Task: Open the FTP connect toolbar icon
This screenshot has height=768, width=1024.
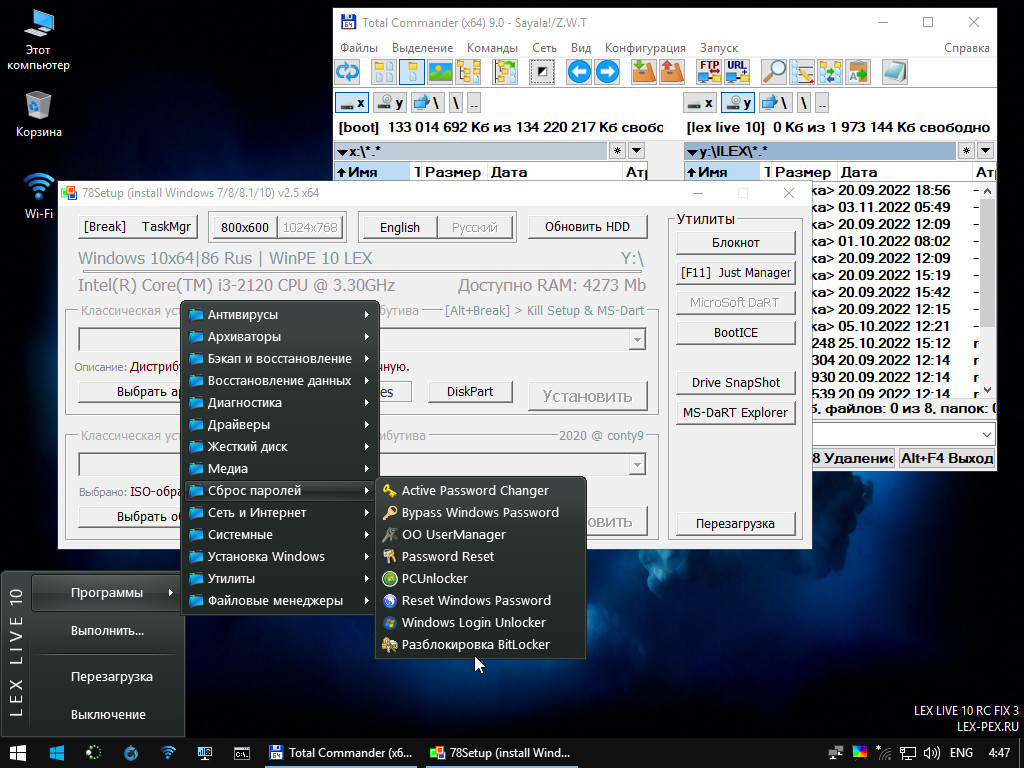Action: click(x=709, y=72)
